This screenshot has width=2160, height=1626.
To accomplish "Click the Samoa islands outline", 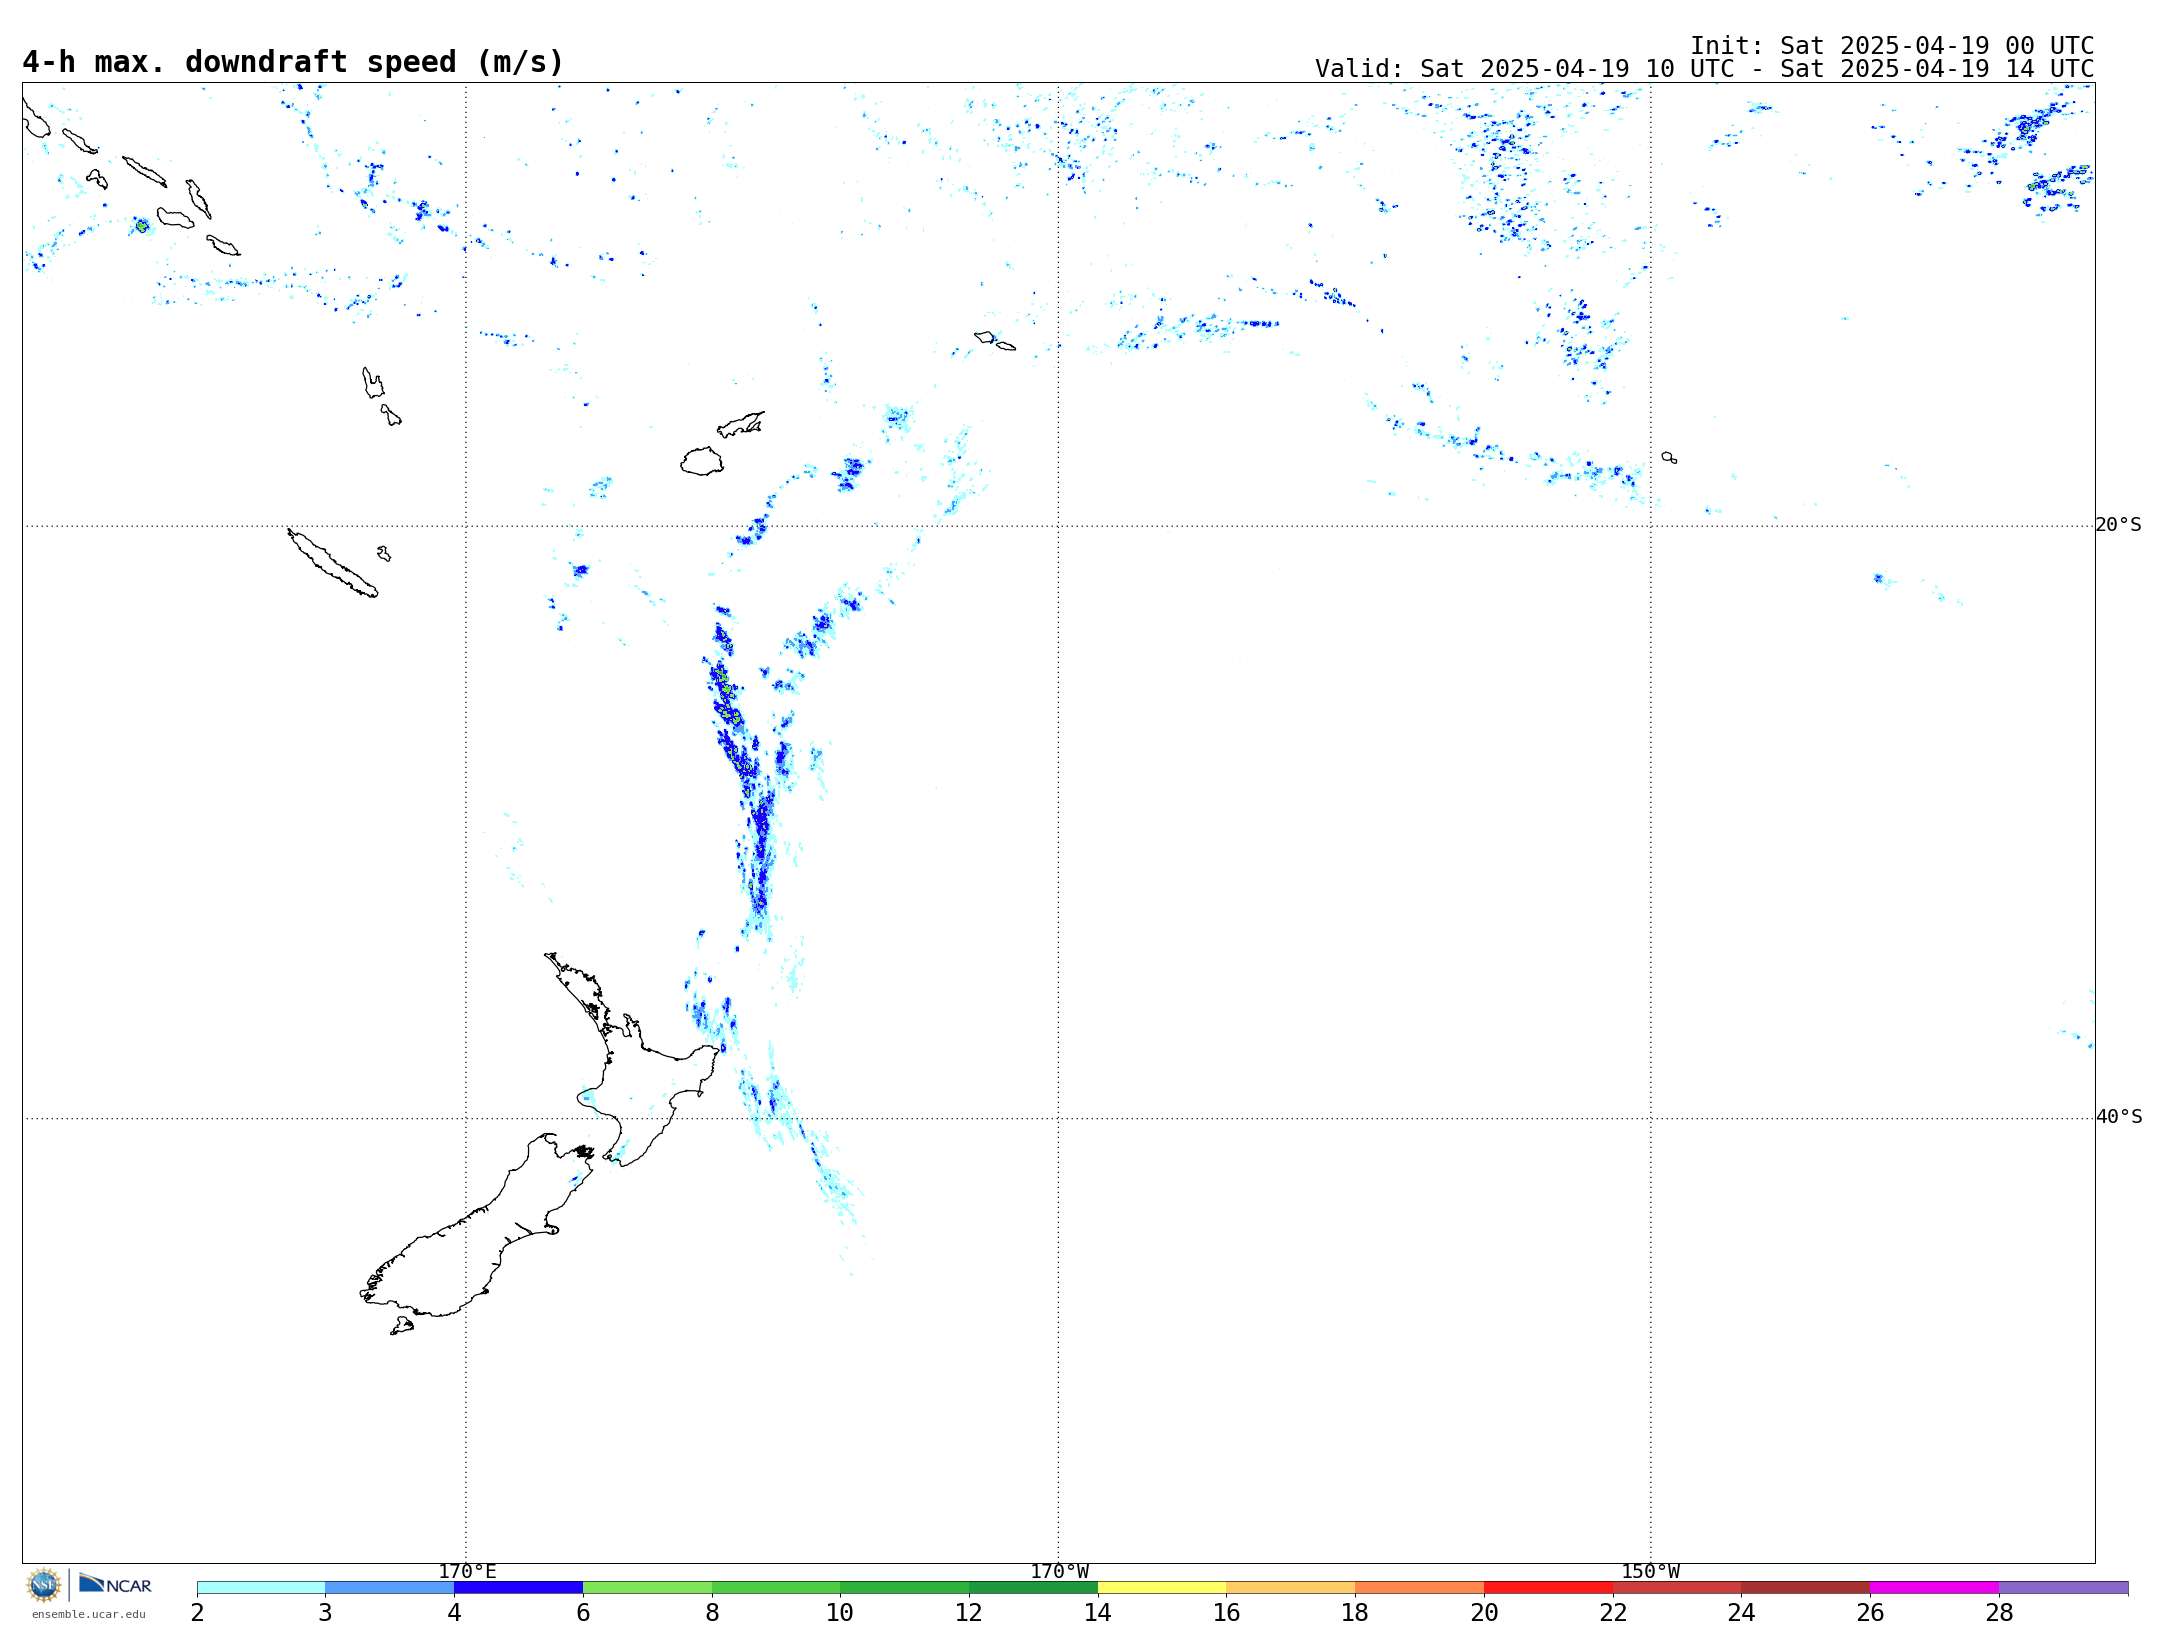I will [x=995, y=341].
